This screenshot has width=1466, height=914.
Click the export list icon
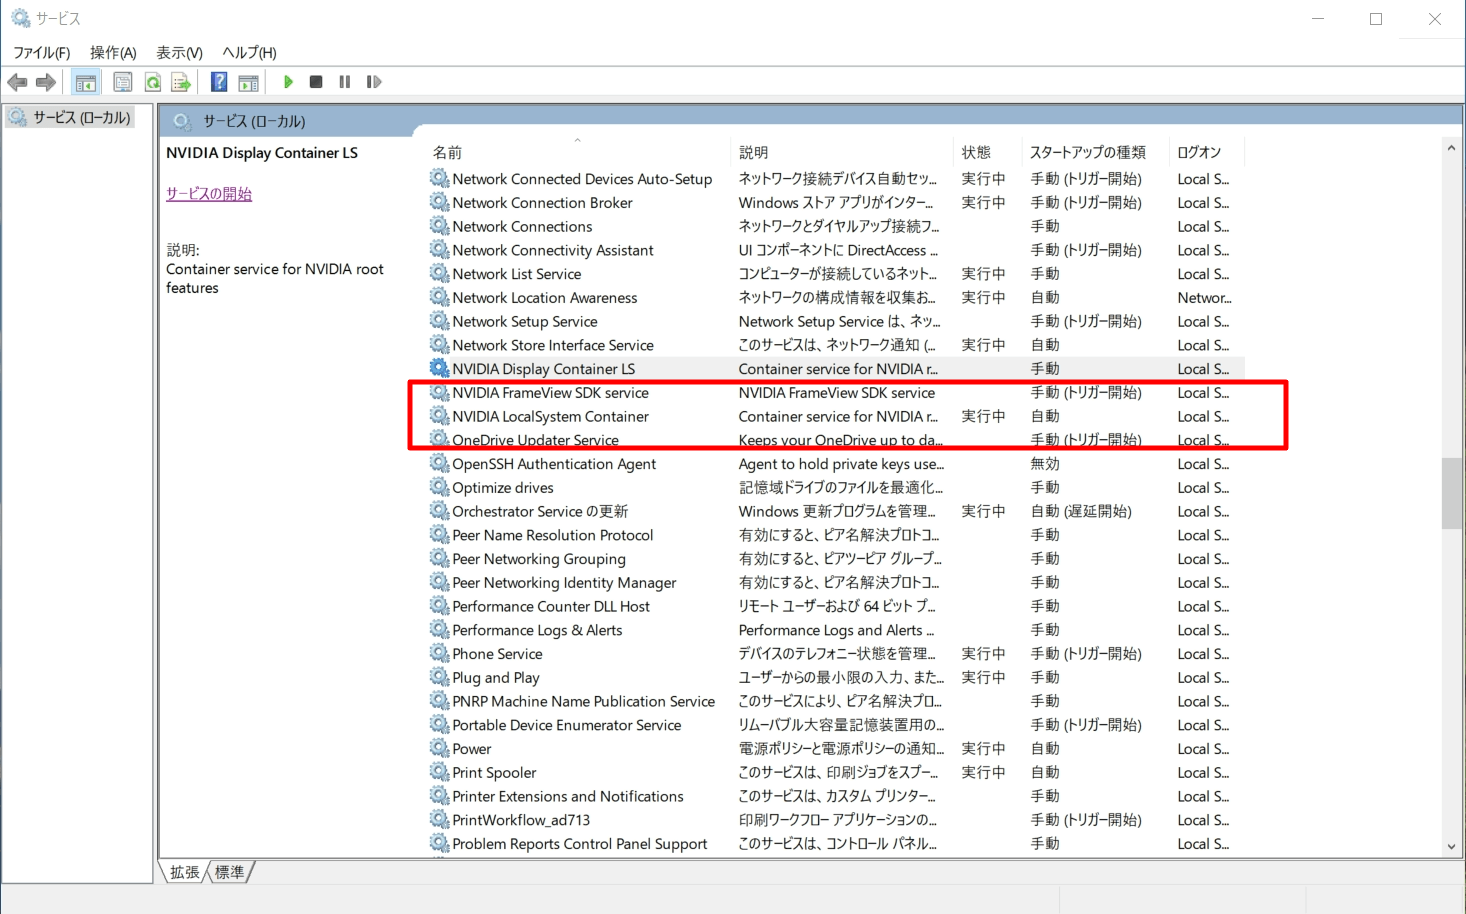coord(181,81)
